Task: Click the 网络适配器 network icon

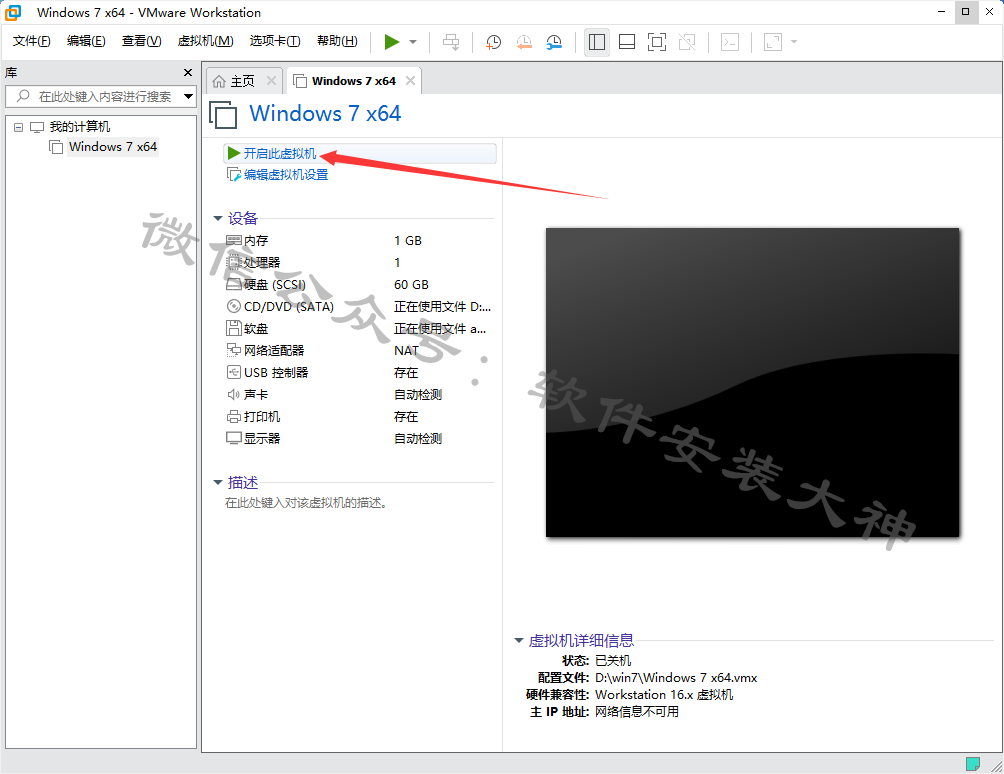Action: coord(234,350)
